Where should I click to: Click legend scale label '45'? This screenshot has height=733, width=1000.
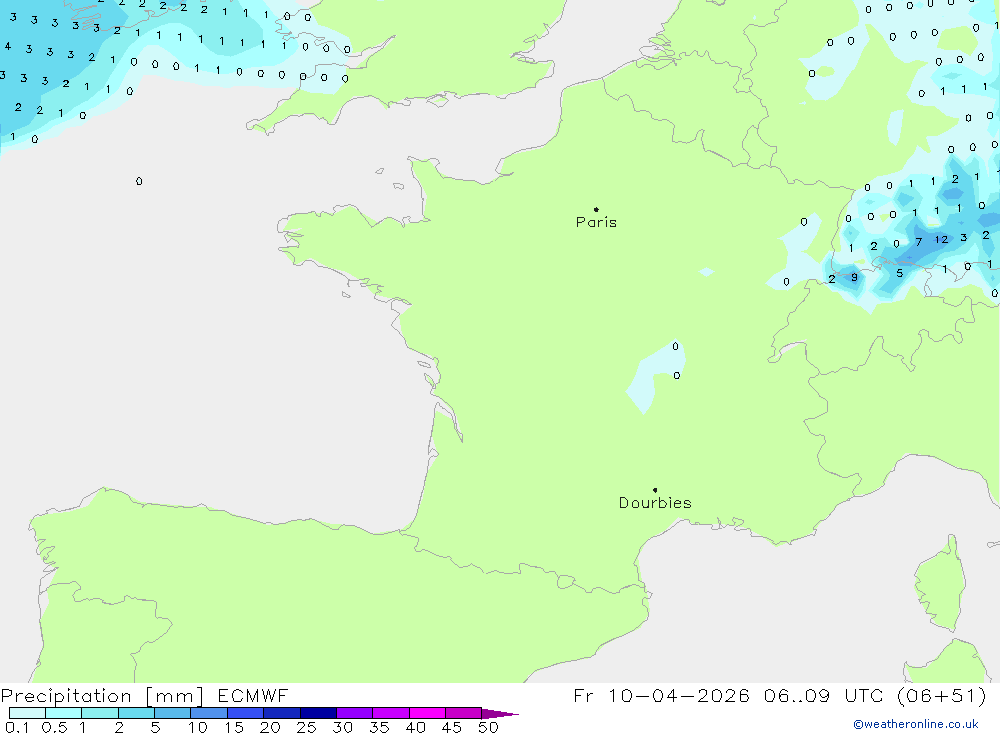tap(452, 727)
